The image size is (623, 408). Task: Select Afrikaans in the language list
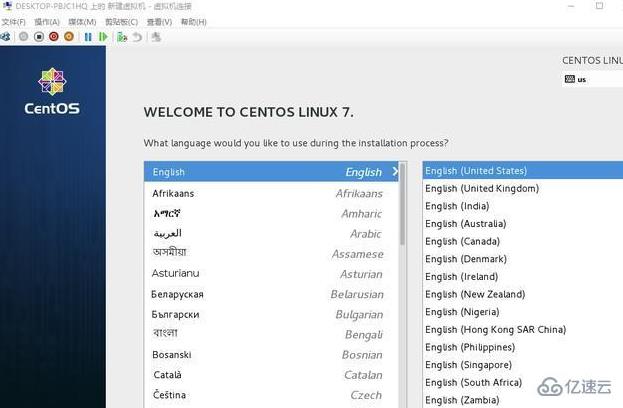tap(271, 193)
